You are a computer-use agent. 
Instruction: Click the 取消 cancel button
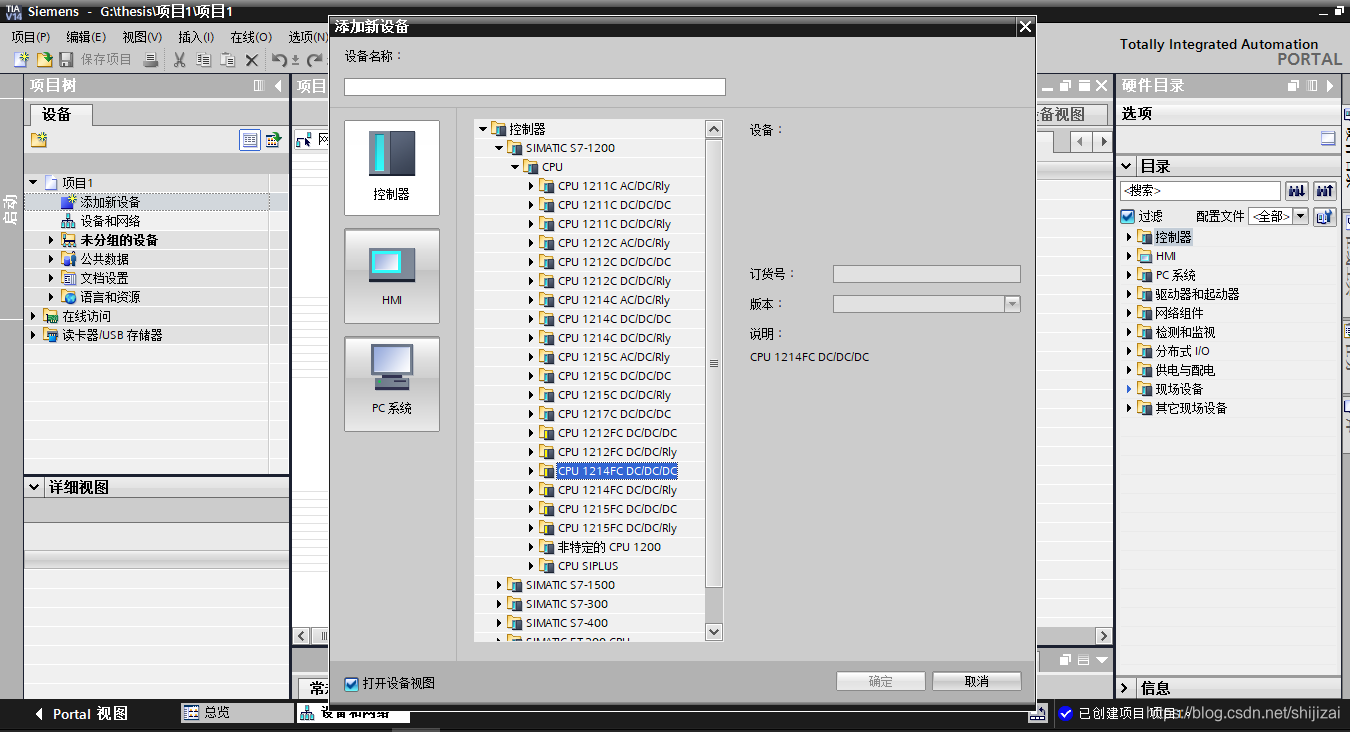977,681
